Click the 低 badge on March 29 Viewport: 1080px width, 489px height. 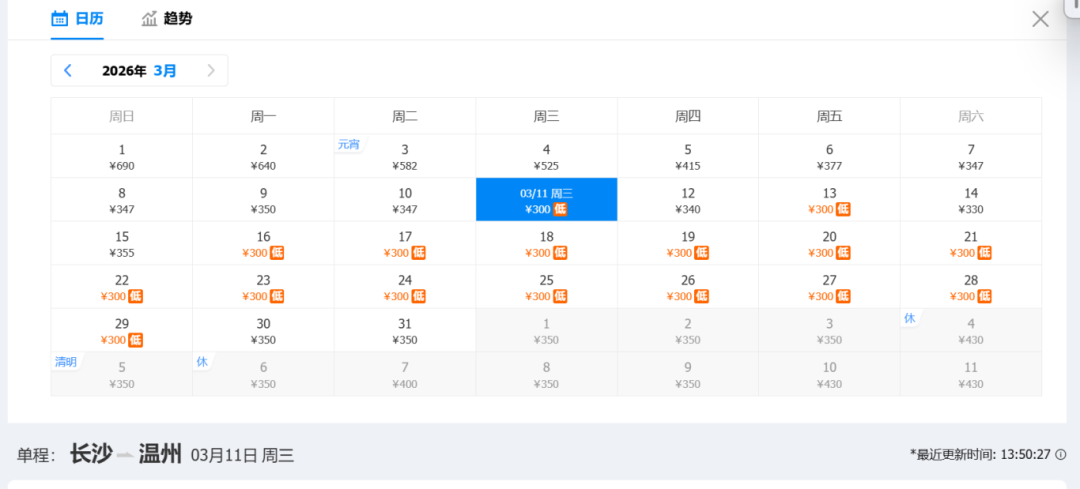click(136, 340)
